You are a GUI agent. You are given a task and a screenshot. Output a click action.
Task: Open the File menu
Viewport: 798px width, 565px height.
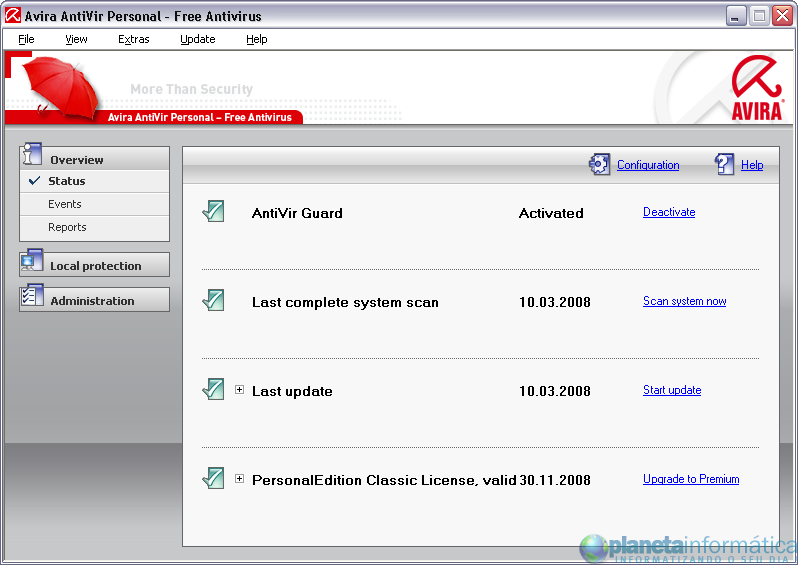[x=26, y=39]
